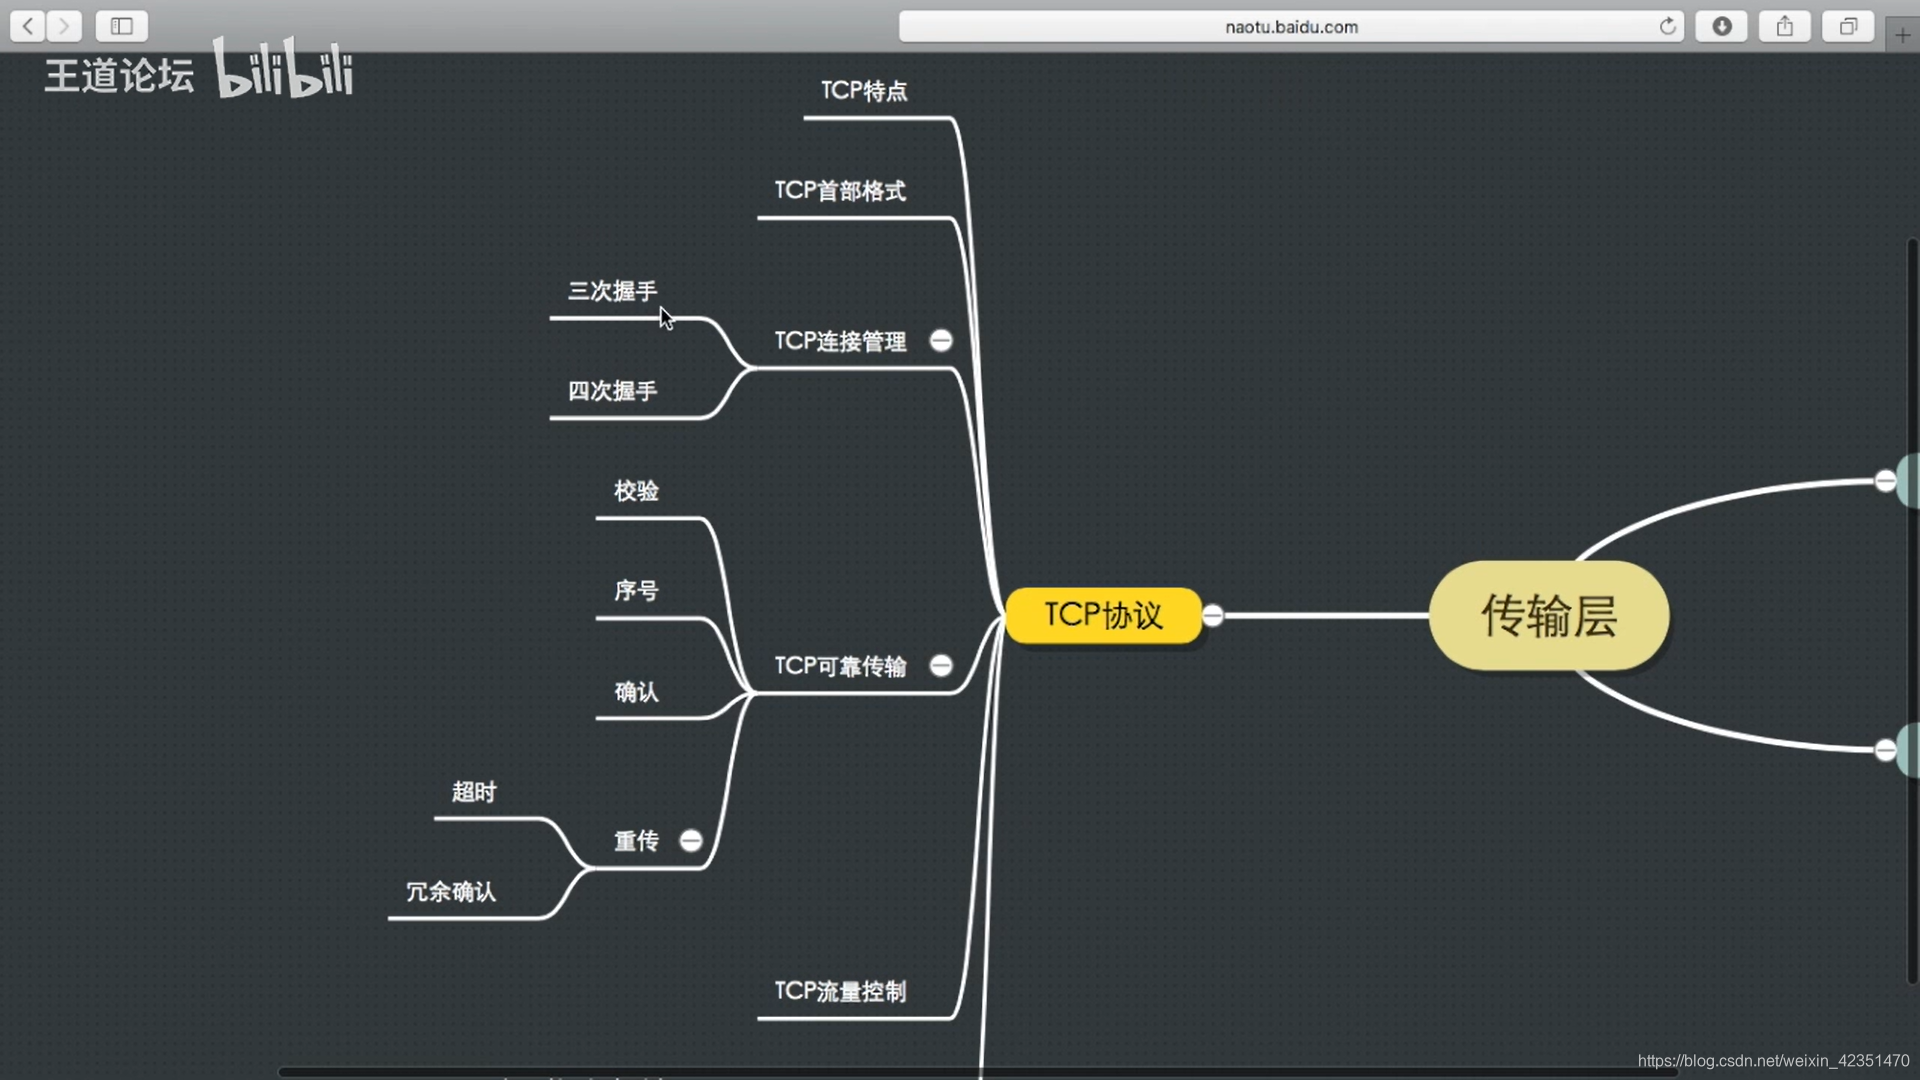Select the 确认 node

pyautogui.click(x=636, y=692)
